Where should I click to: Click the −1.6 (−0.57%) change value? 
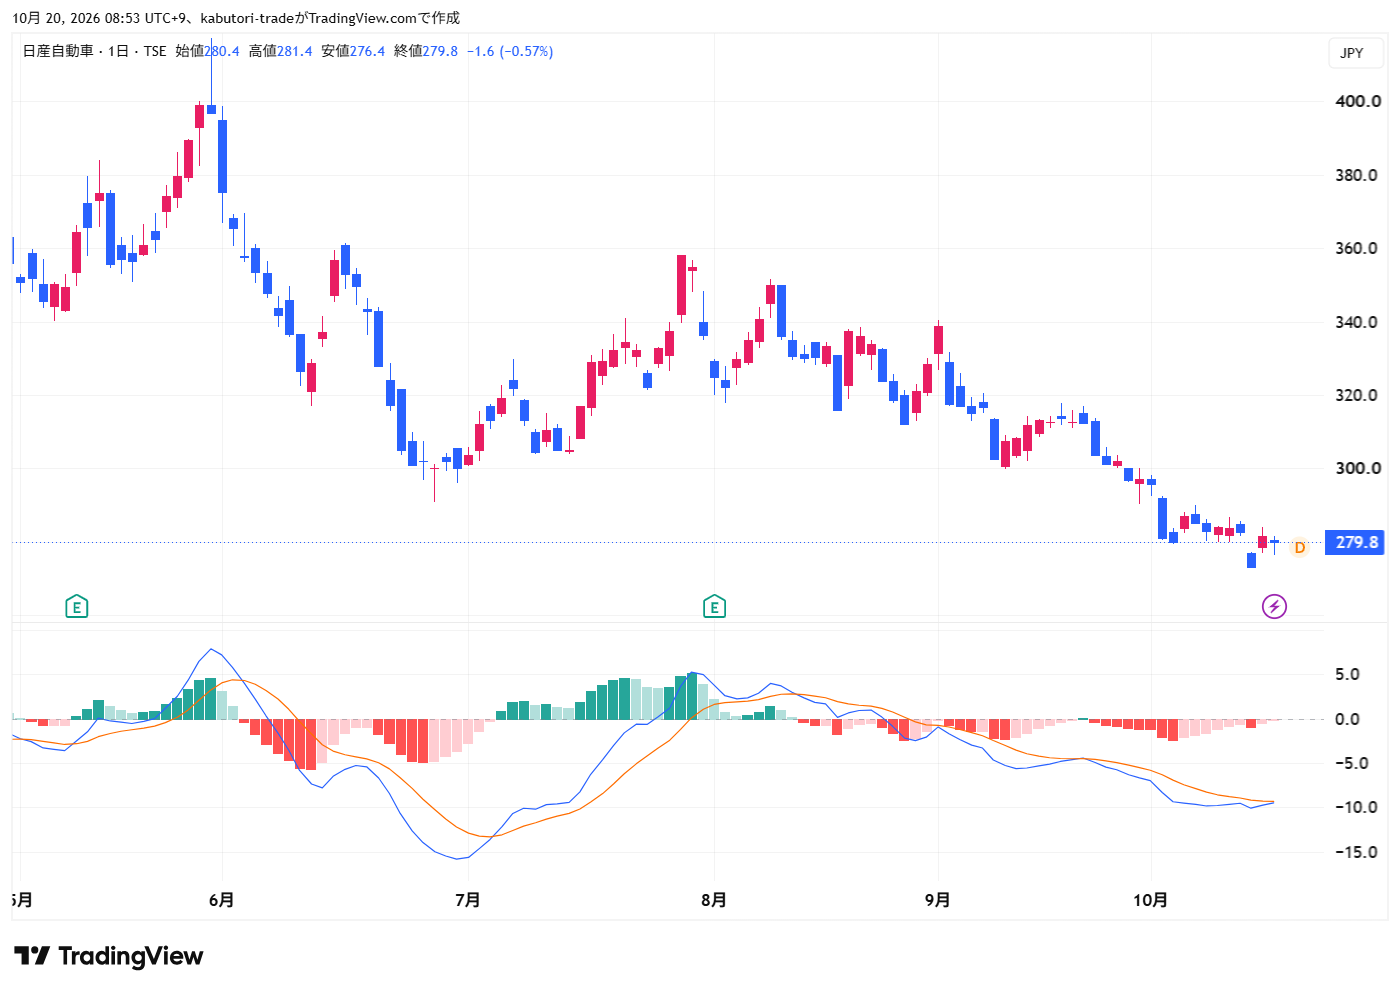(x=510, y=51)
